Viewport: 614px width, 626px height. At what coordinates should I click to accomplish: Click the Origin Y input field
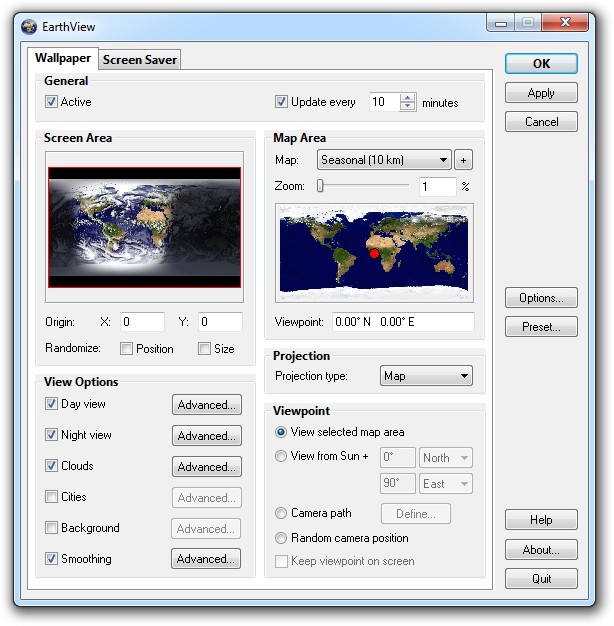[x=220, y=322]
